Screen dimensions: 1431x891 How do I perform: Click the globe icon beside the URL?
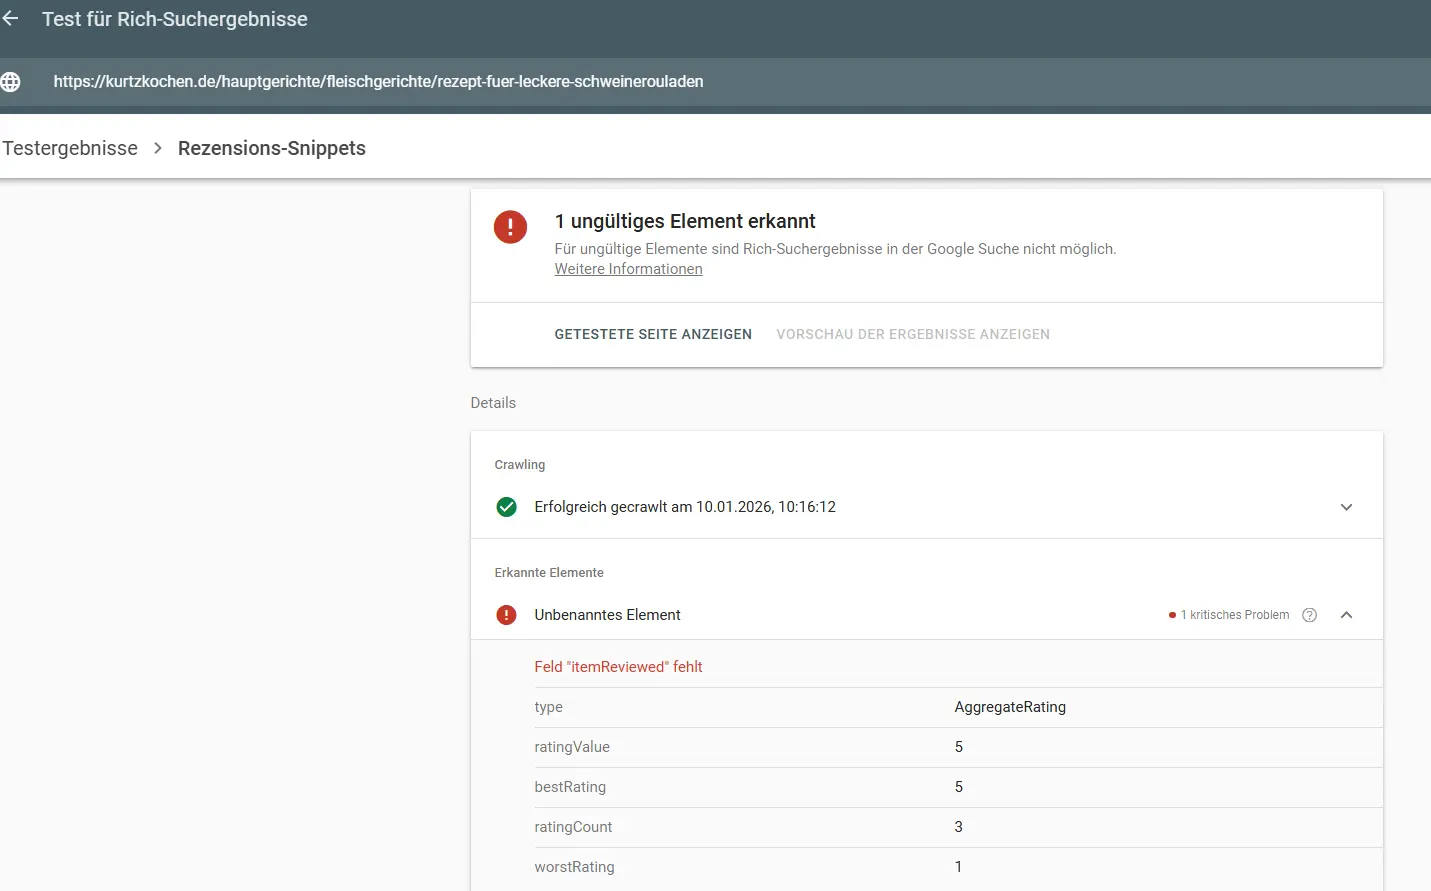(11, 82)
